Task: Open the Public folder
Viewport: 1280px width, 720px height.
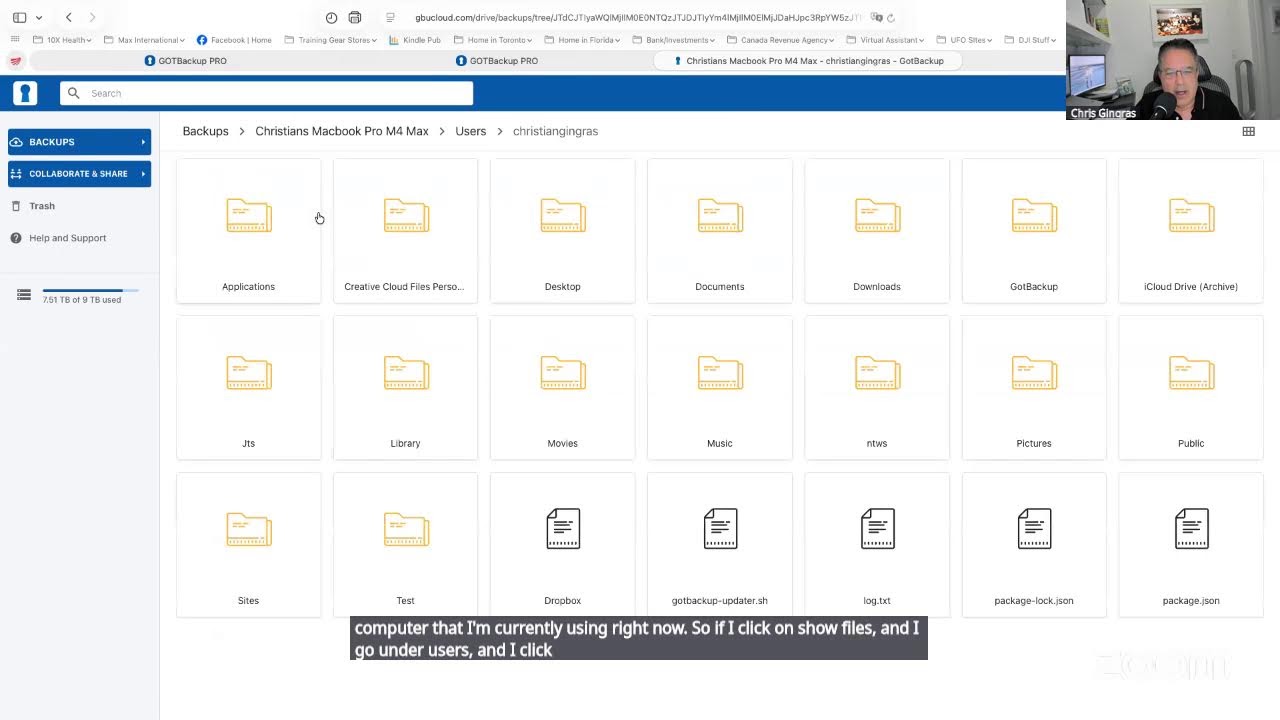Action: click(x=1191, y=388)
